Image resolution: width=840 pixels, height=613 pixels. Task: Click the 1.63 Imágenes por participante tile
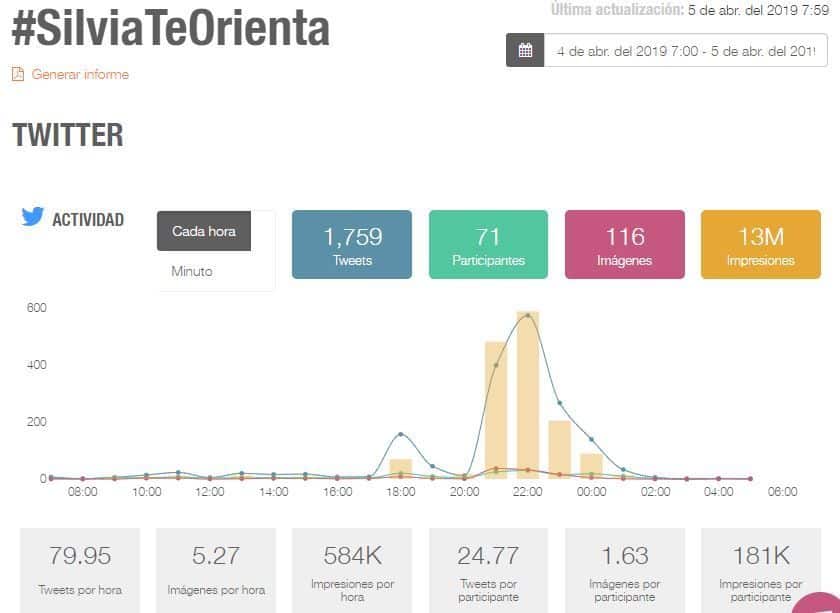coord(625,570)
